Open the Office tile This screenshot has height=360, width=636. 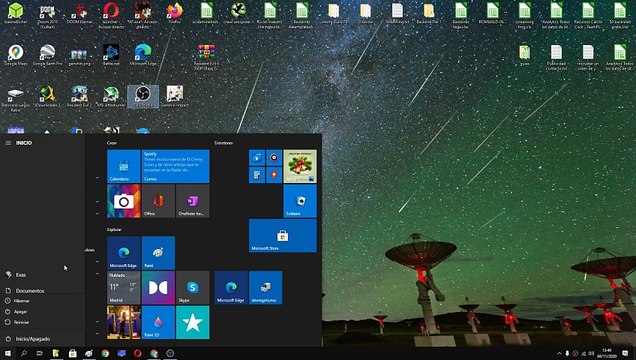tap(158, 201)
